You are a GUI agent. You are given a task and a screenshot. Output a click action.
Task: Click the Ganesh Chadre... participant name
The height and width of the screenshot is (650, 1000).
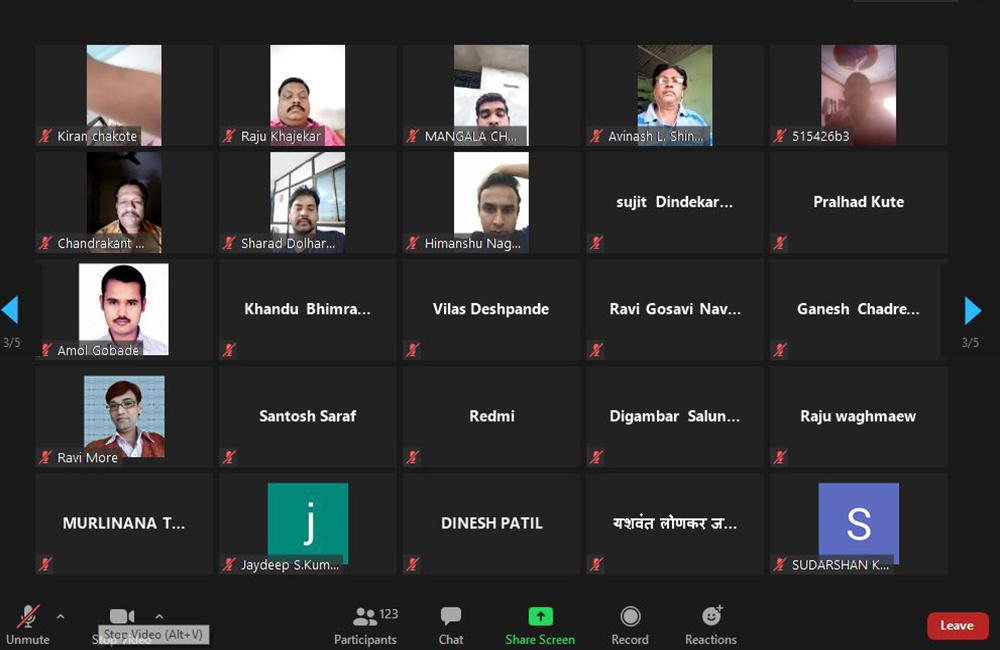pyautogui.click(x=858, y=309)
